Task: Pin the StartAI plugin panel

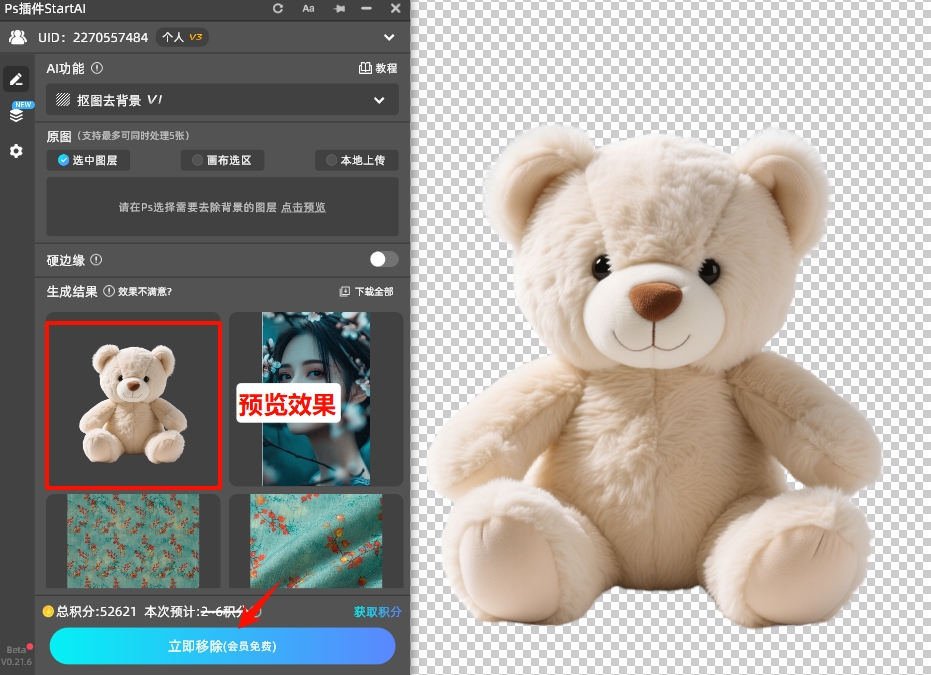Action: click(339, 8)
